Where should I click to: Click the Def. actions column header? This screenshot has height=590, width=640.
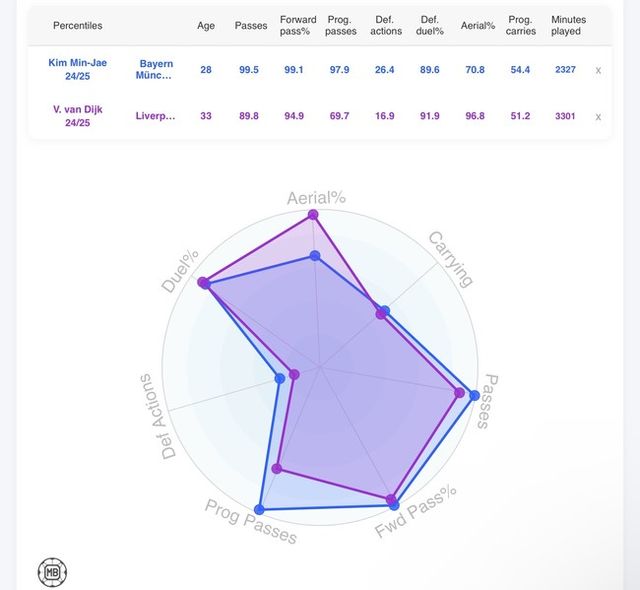pos(384,25)
